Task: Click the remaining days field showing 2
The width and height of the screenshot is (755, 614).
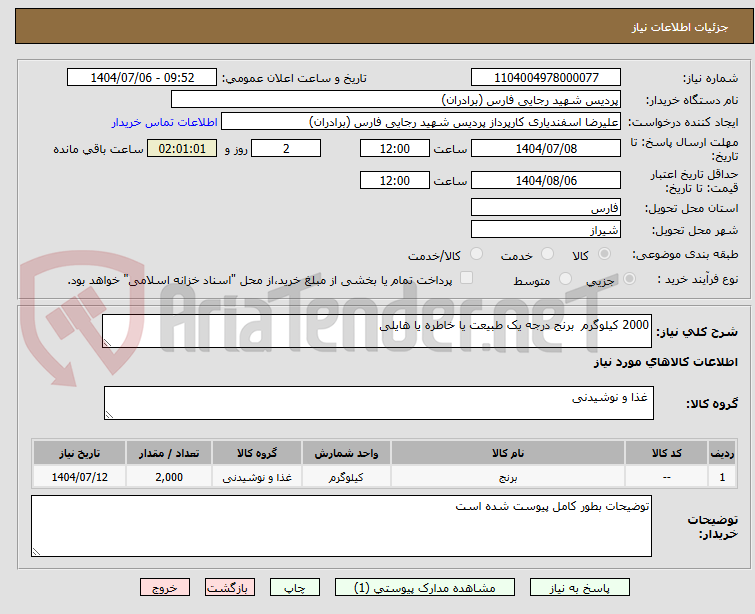Action: pos(286,148)
